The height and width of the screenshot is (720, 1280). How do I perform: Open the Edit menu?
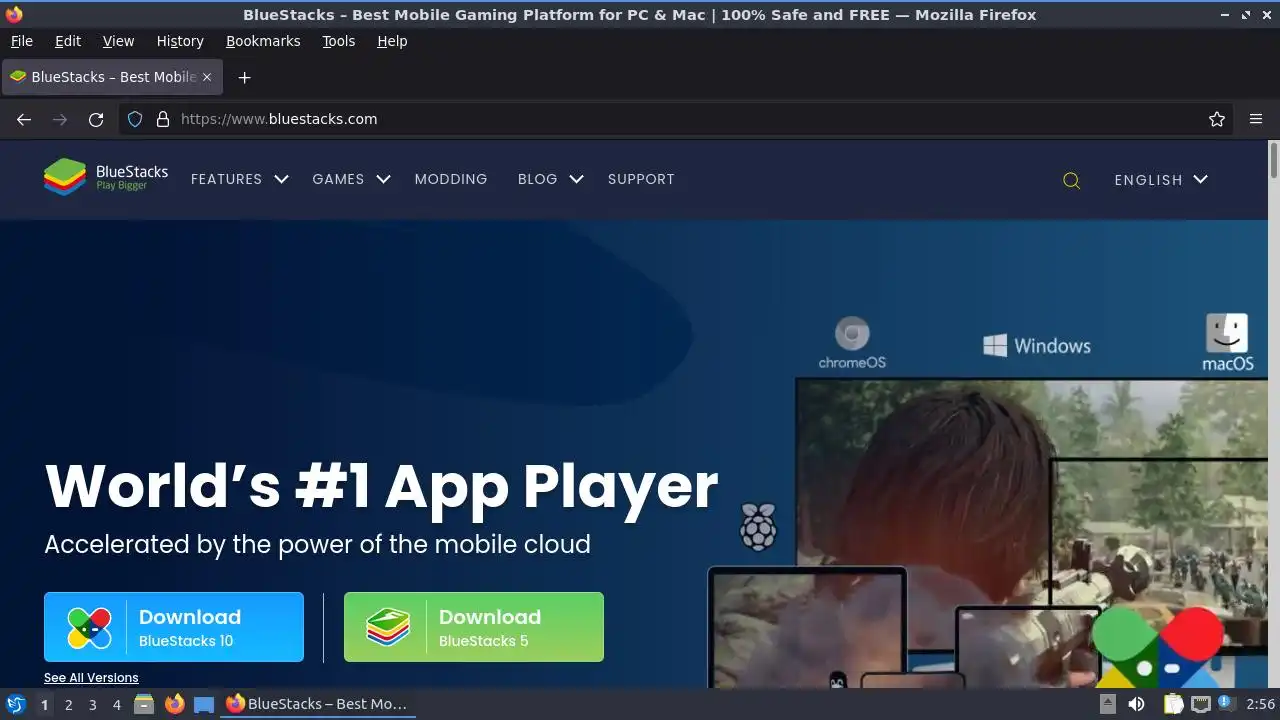pos(68,41)
